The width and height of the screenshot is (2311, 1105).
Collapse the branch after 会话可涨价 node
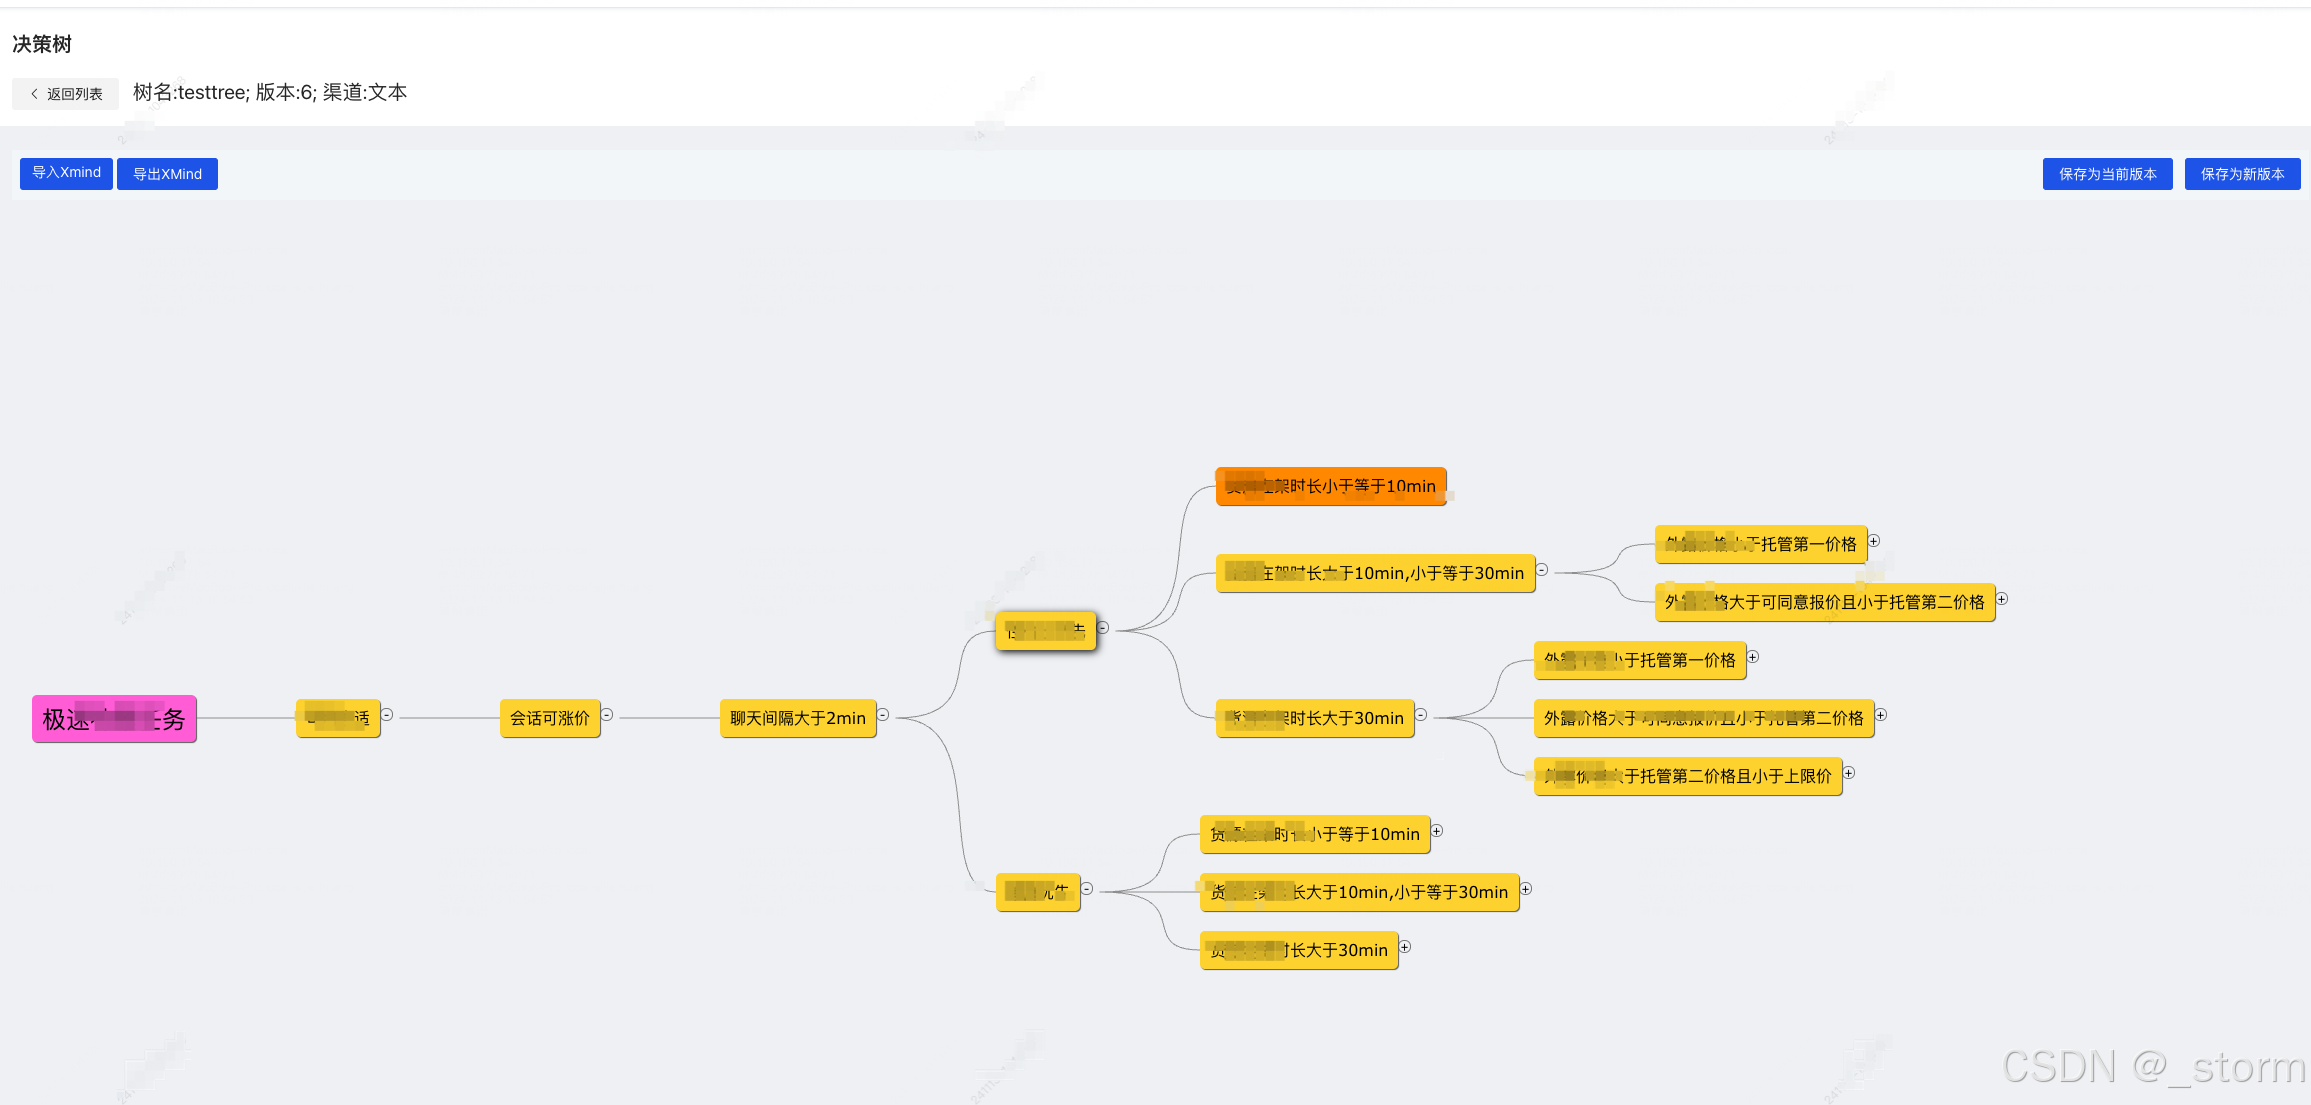pos(606,716)
